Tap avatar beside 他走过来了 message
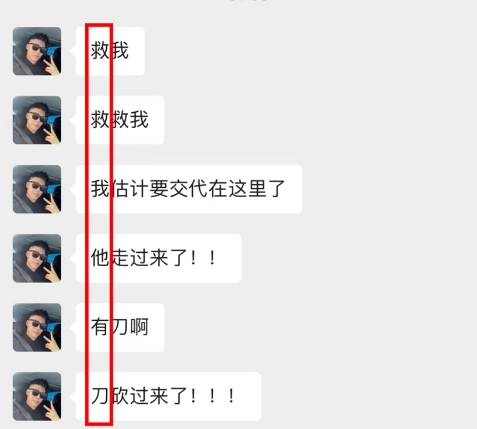 (x=37, y=258)
